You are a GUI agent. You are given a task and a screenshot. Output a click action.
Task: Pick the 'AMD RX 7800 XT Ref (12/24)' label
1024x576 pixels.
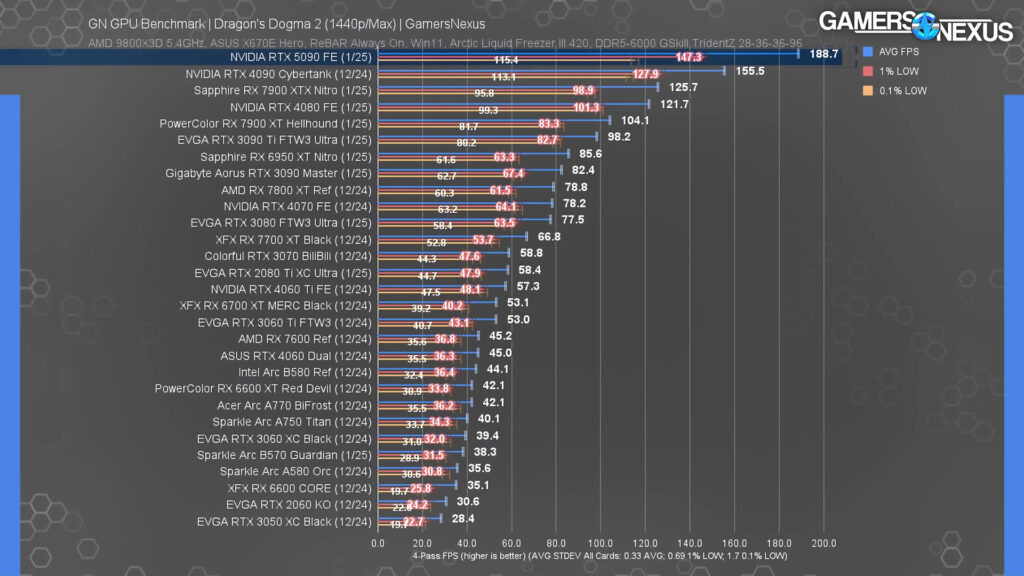pos(296,191)
